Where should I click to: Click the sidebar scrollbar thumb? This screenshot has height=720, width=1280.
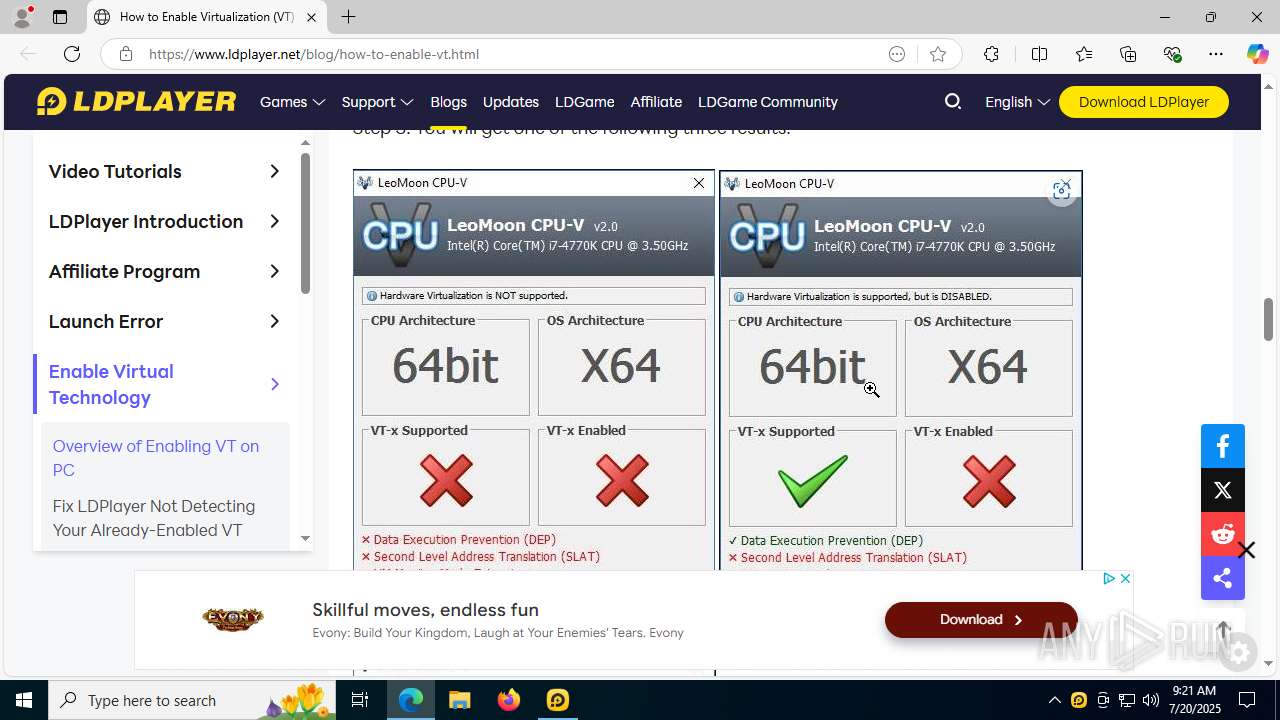tap(305, 223)
